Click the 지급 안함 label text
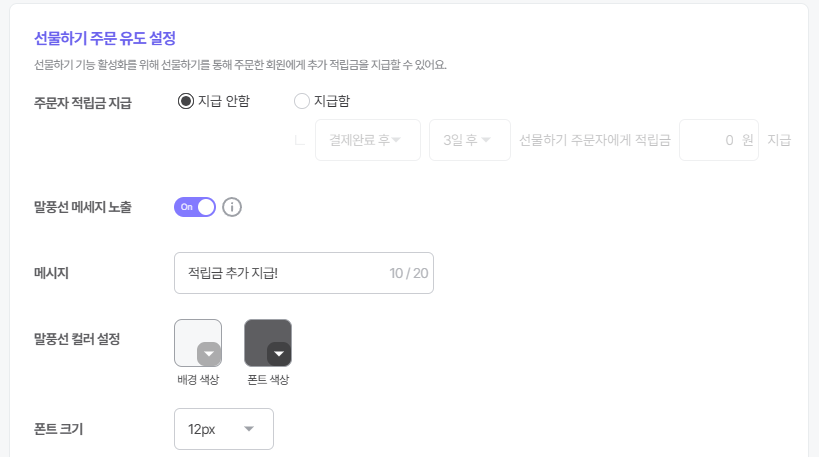 [x=224, y=101]
